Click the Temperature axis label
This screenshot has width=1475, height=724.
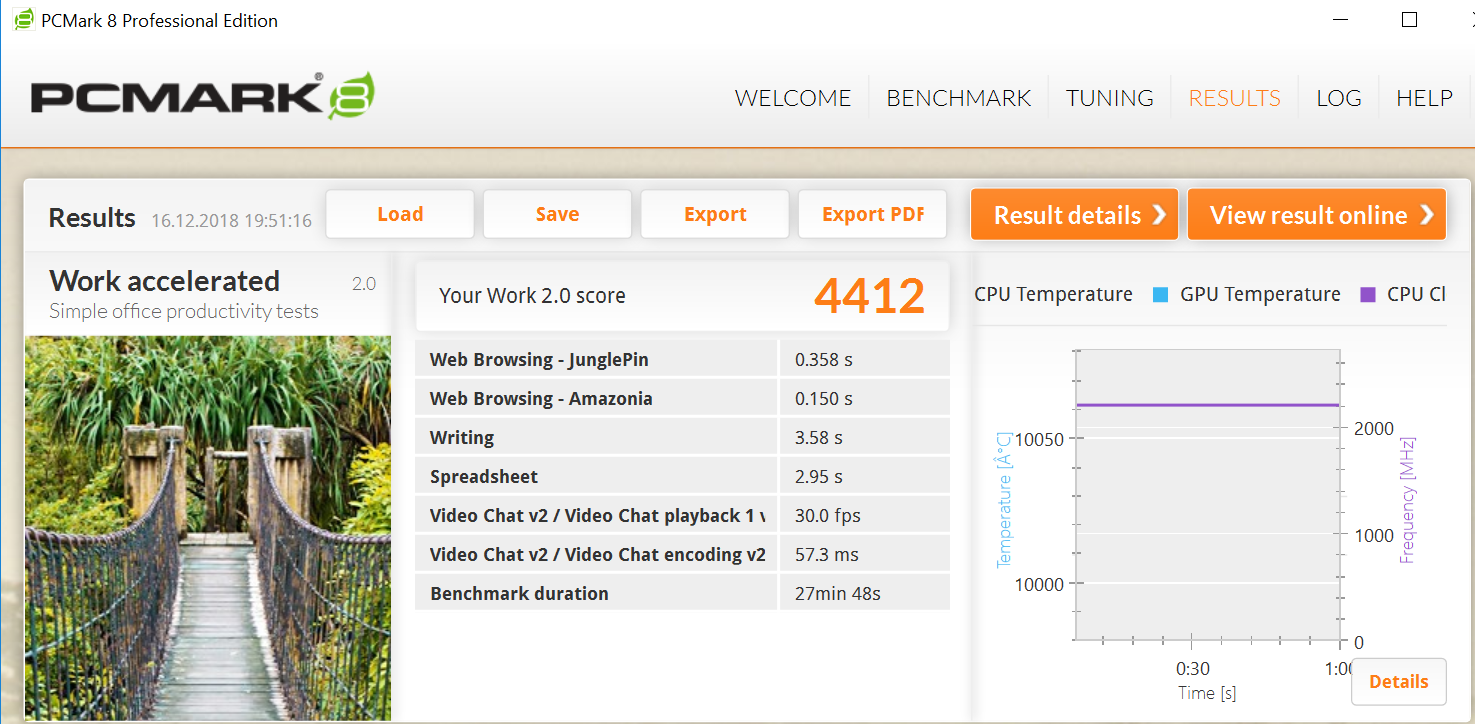(x=1005, y=502)
